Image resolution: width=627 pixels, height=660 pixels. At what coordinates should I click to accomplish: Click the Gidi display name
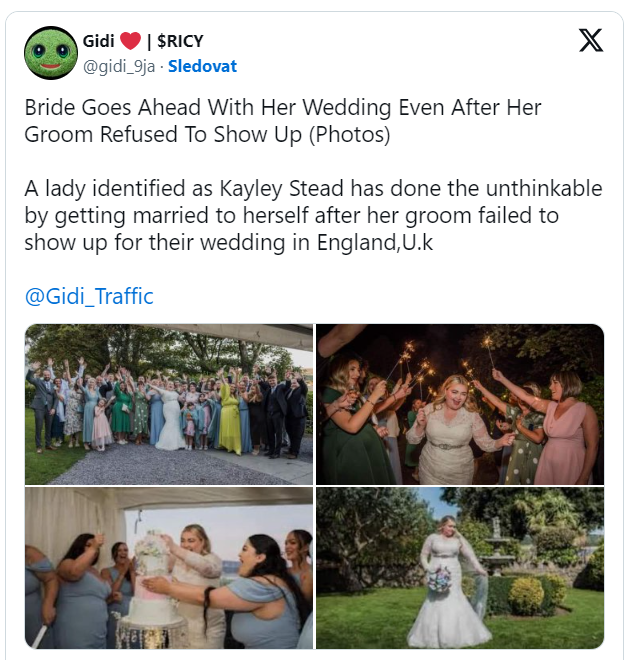pyautogui.click(x=98, y=41)
